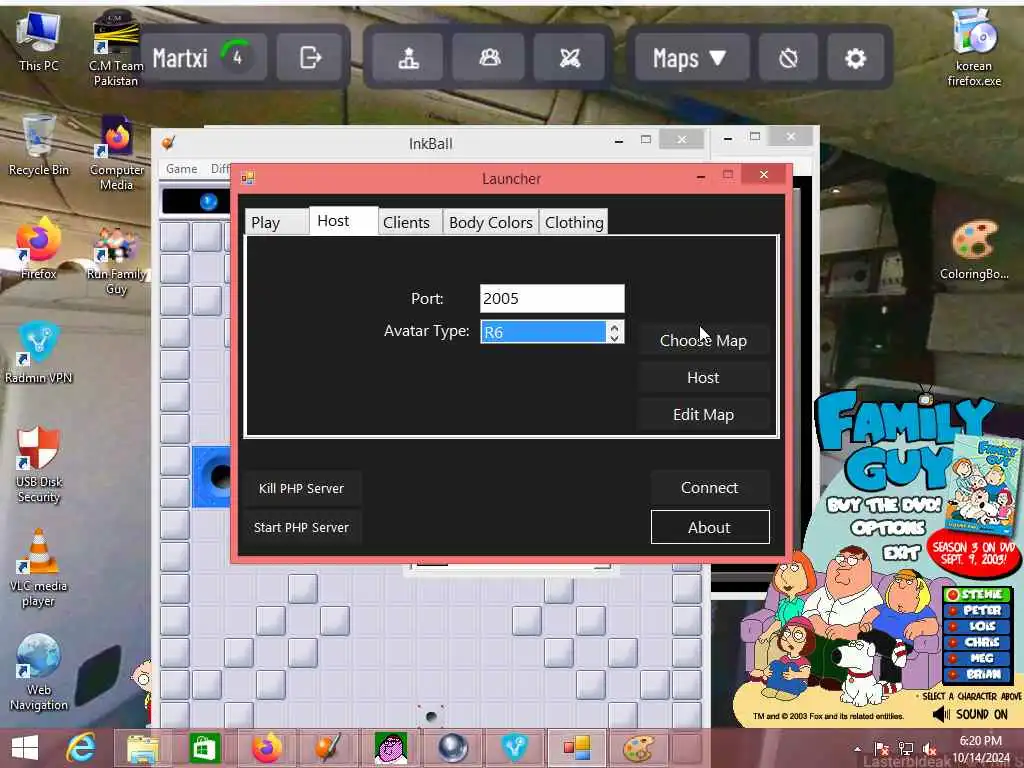Click EXIT in Family Guy panel
Image resolution: width=1024 pixels, height=768 pixels.
tap(901, 553)
